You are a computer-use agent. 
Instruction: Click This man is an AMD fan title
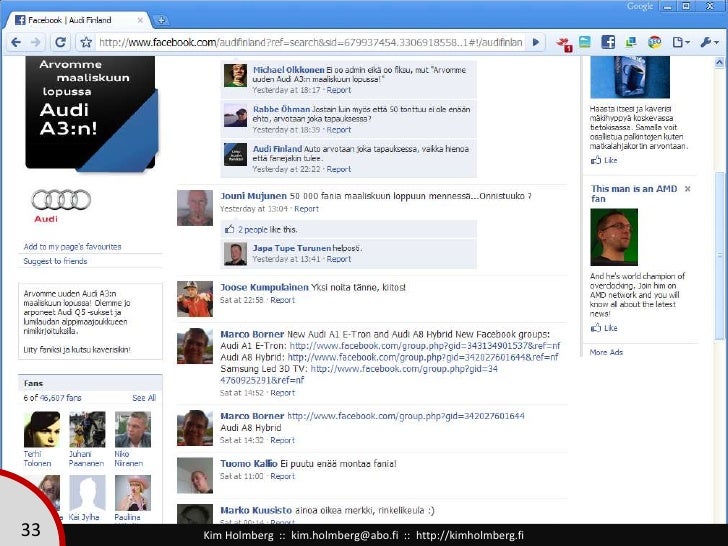point(634,194)
